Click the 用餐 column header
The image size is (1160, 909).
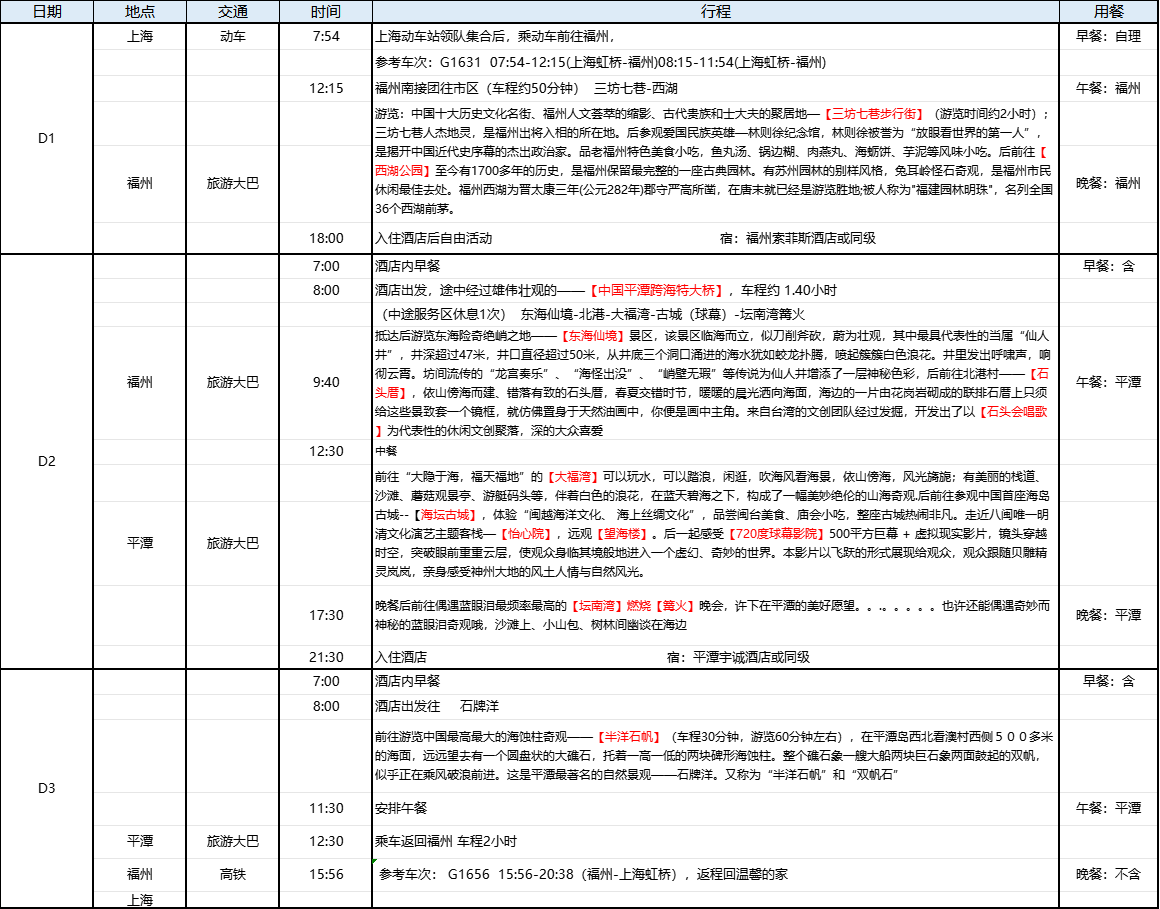[1108, 12]
